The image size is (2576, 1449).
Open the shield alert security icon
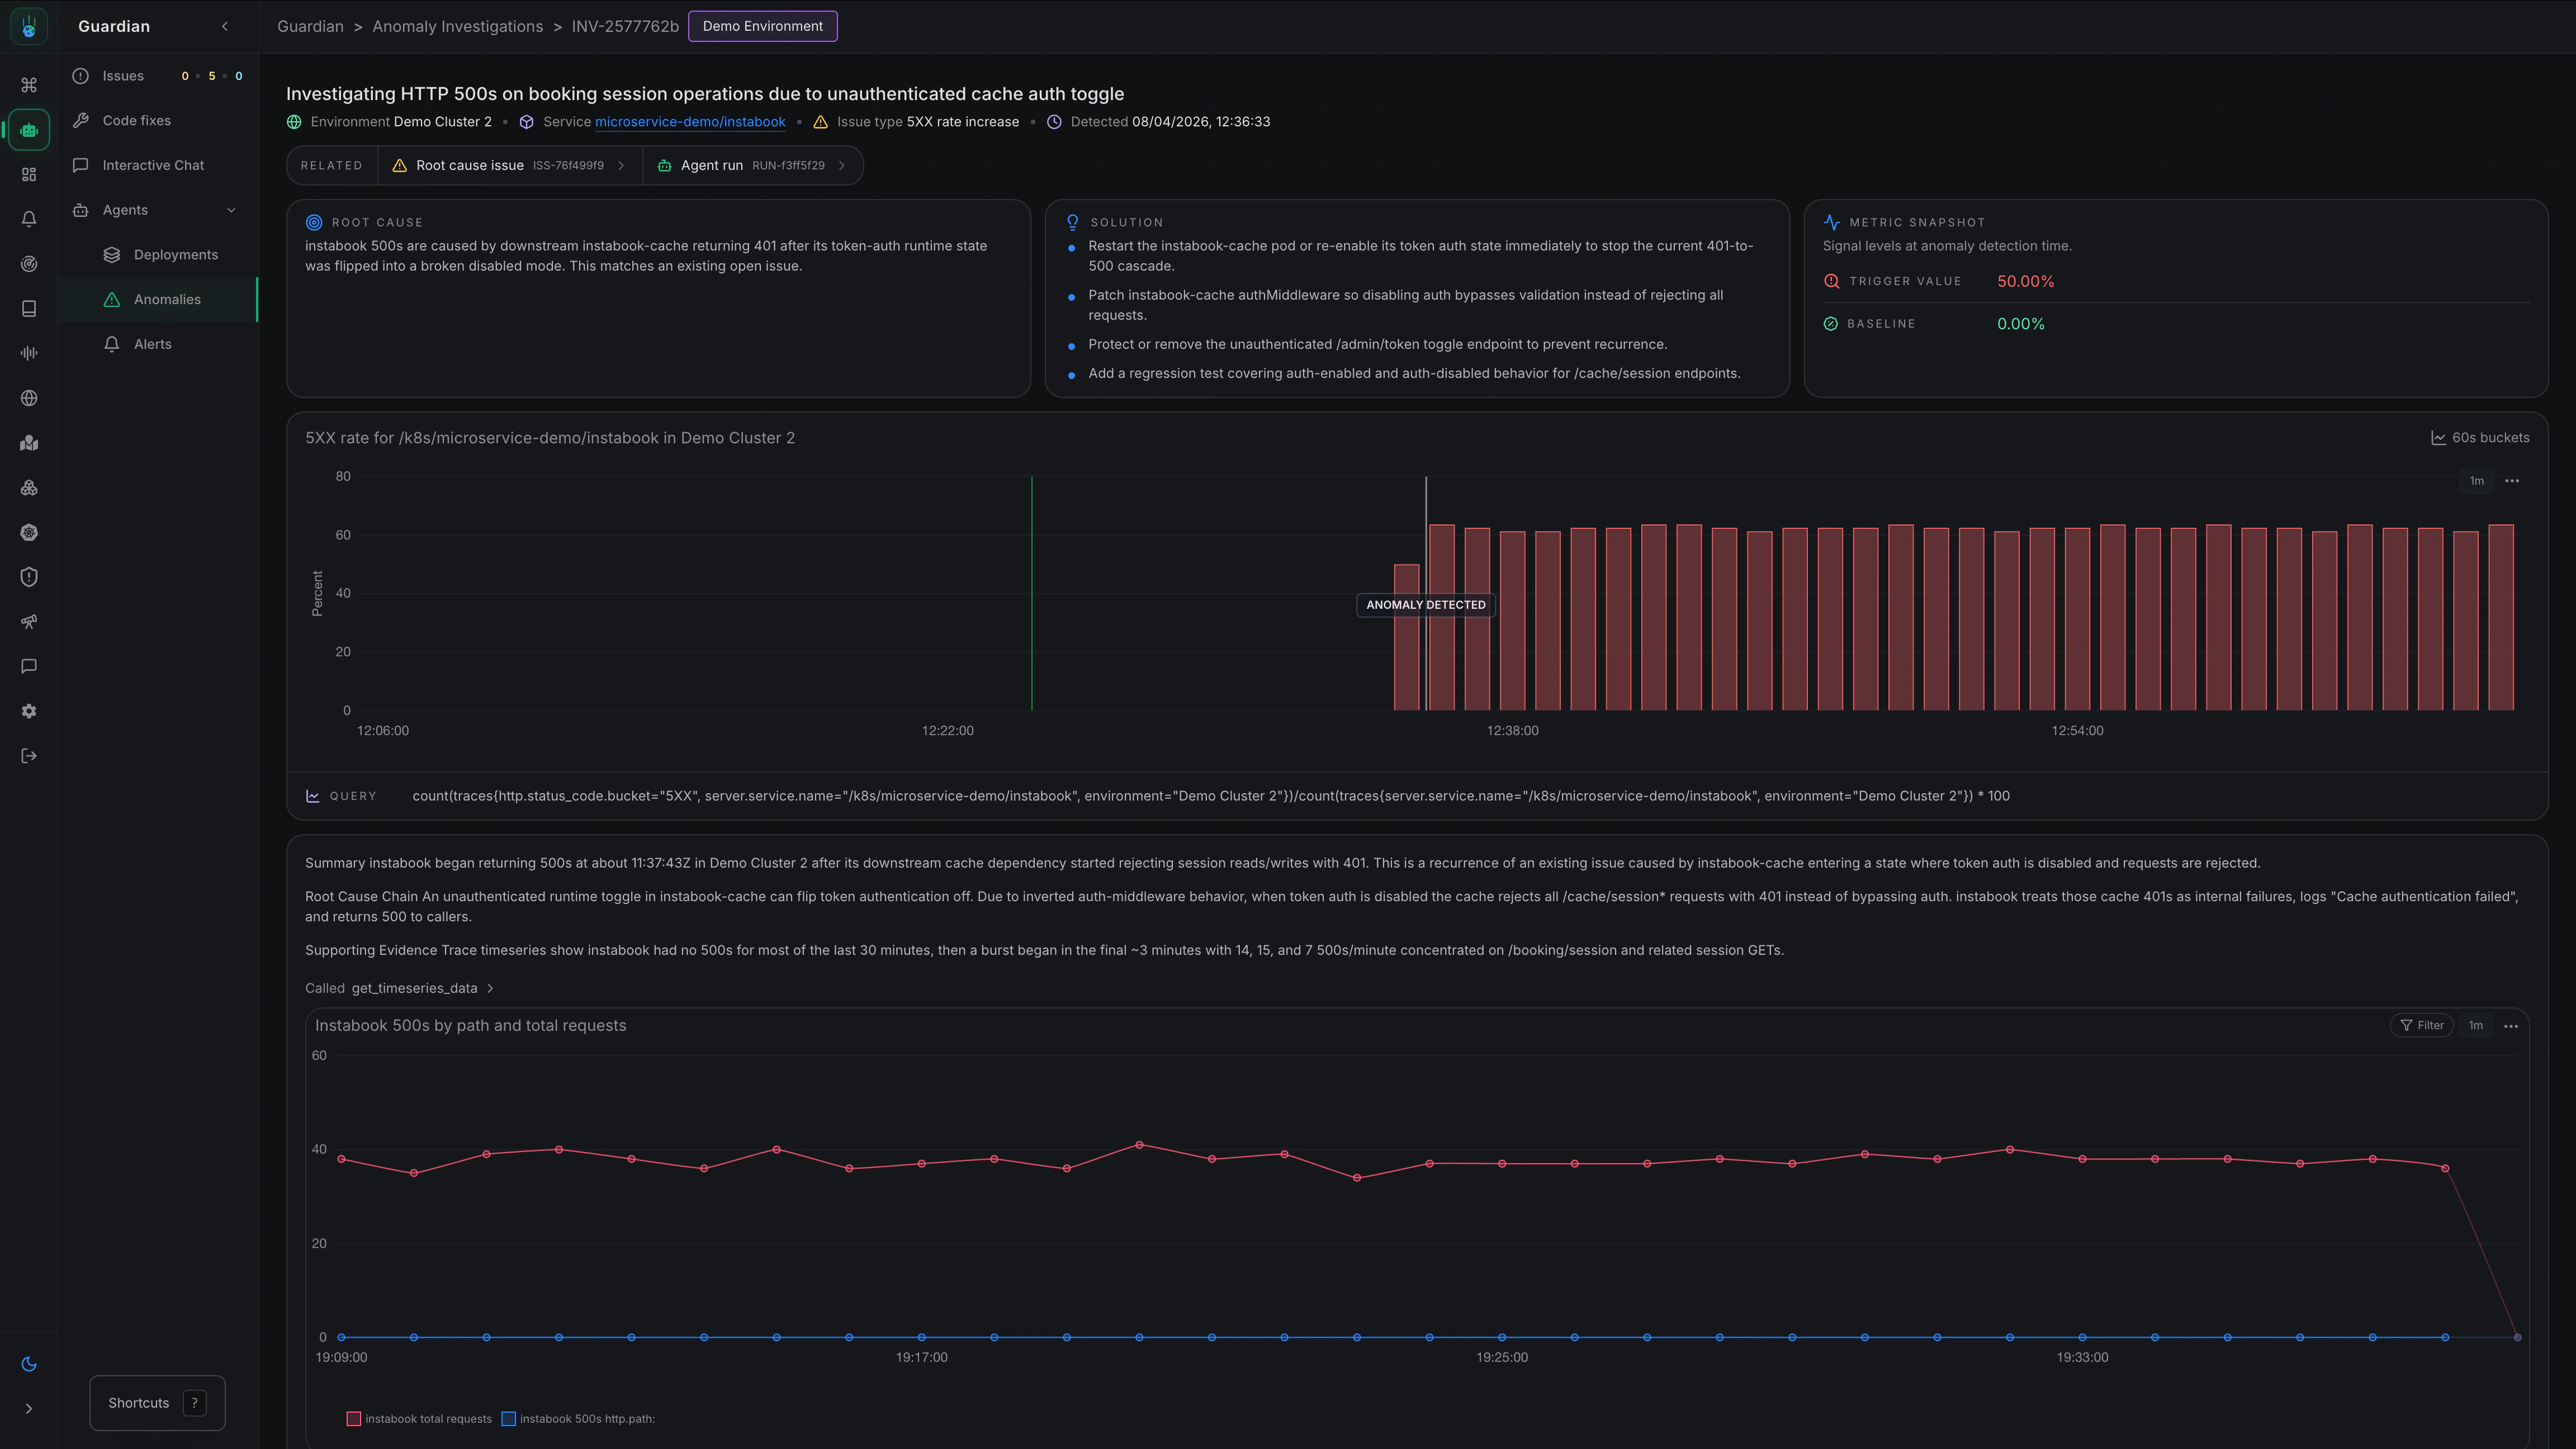pos(29,577)
